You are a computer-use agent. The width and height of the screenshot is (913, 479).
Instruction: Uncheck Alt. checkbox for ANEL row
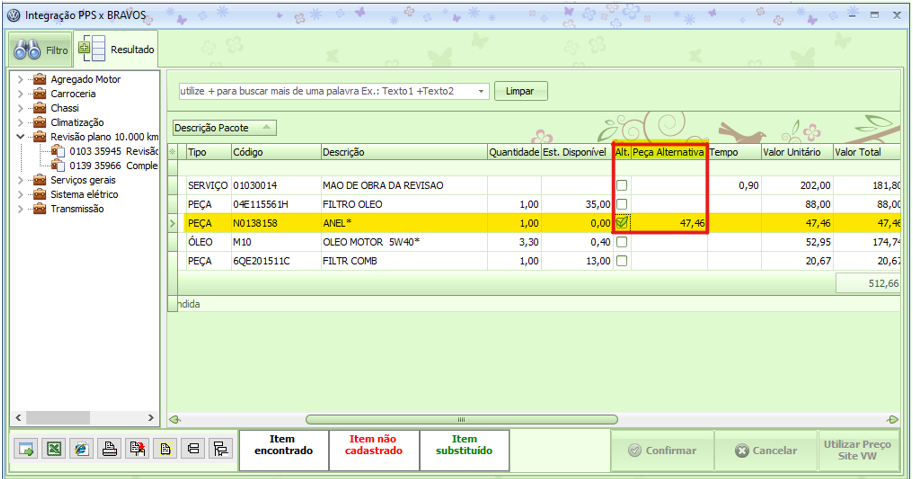(x=622, y=223)
